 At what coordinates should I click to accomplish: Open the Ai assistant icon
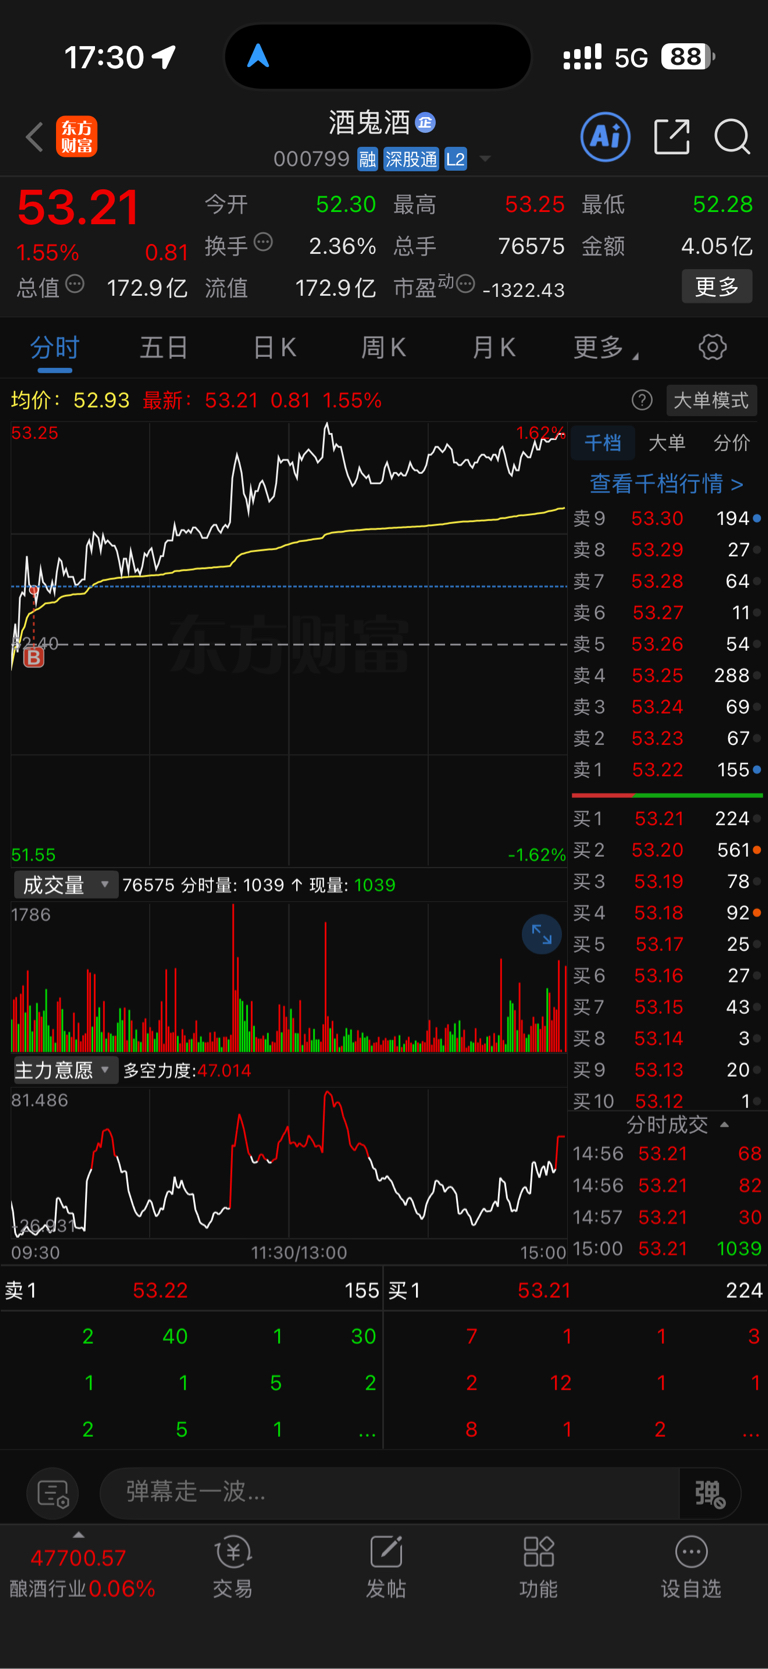click(605, 136)
